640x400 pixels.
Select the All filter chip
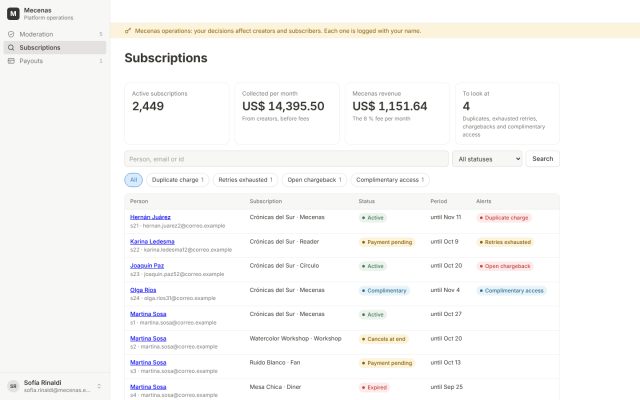point(133,180)
